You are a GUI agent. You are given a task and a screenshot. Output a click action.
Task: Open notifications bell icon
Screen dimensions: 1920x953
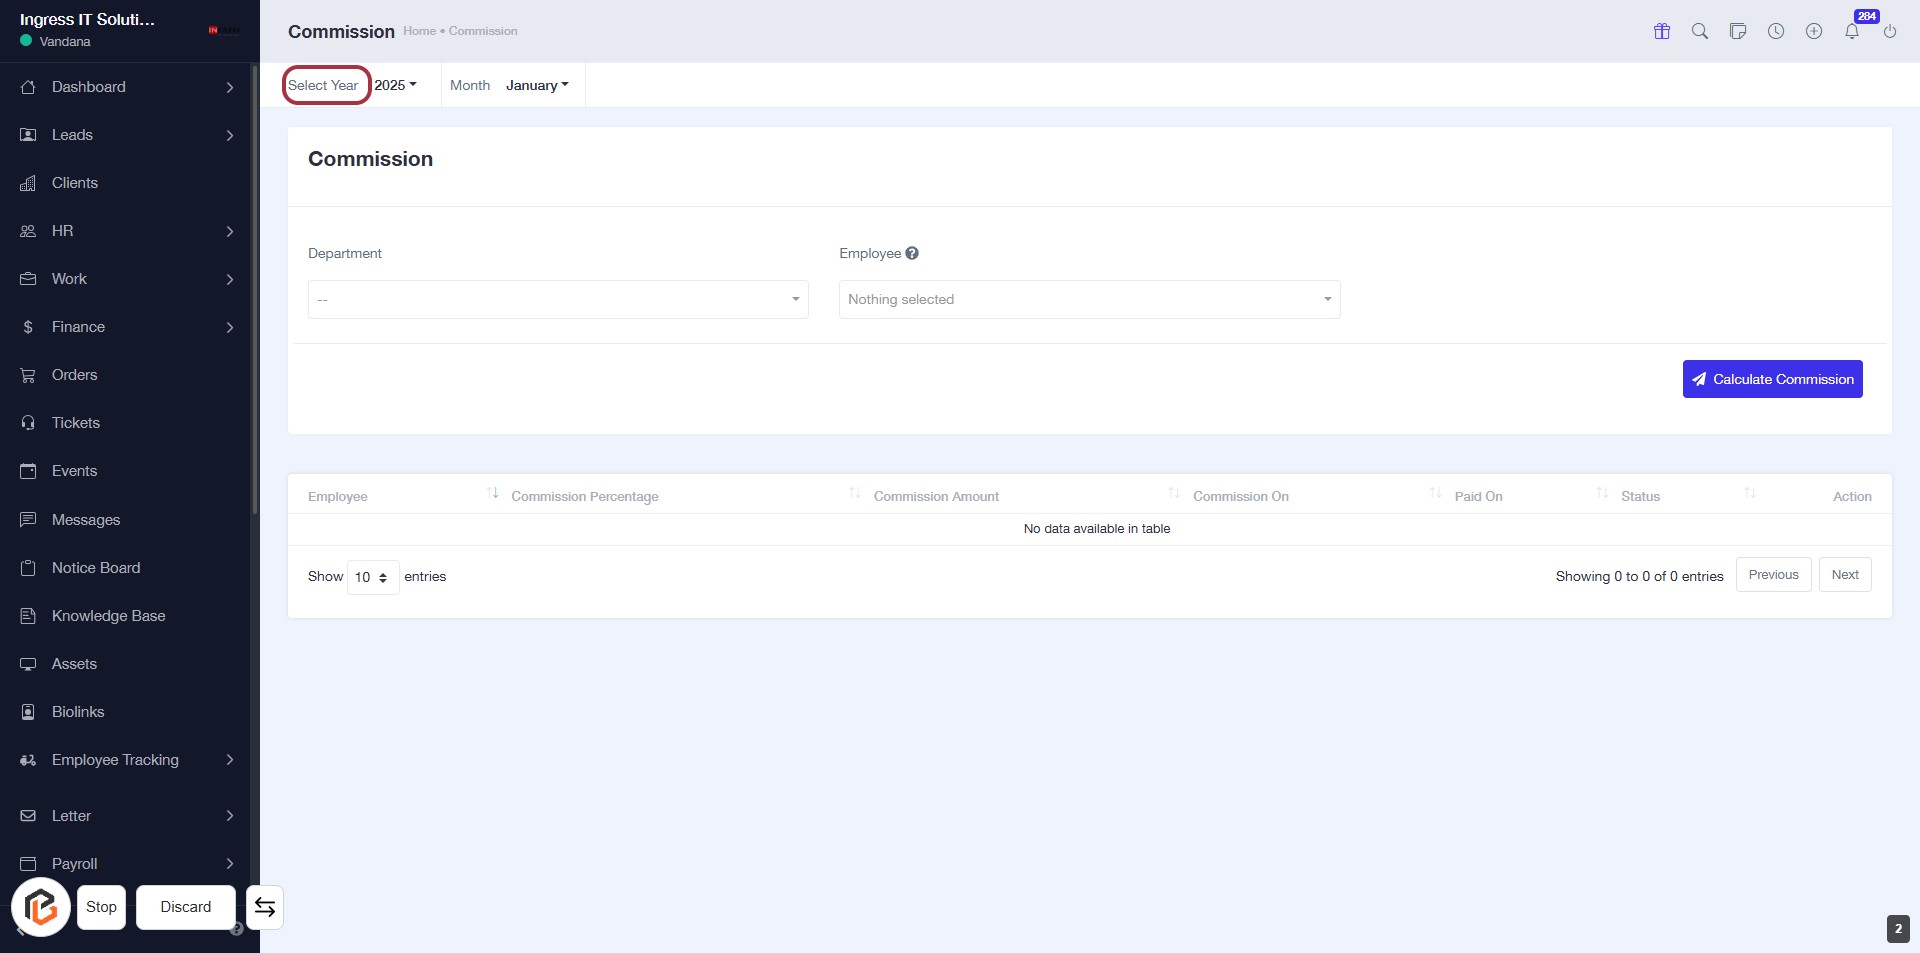(x=1852, y=31)
